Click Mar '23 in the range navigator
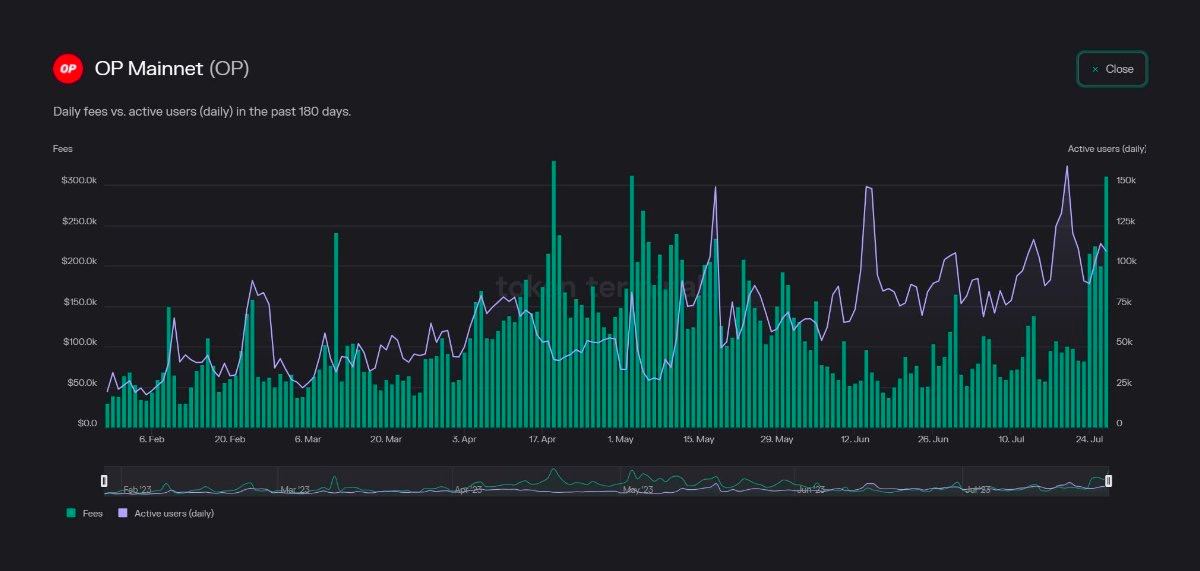The width and height of the screenshot is (1200, 571). coord(296,490)
